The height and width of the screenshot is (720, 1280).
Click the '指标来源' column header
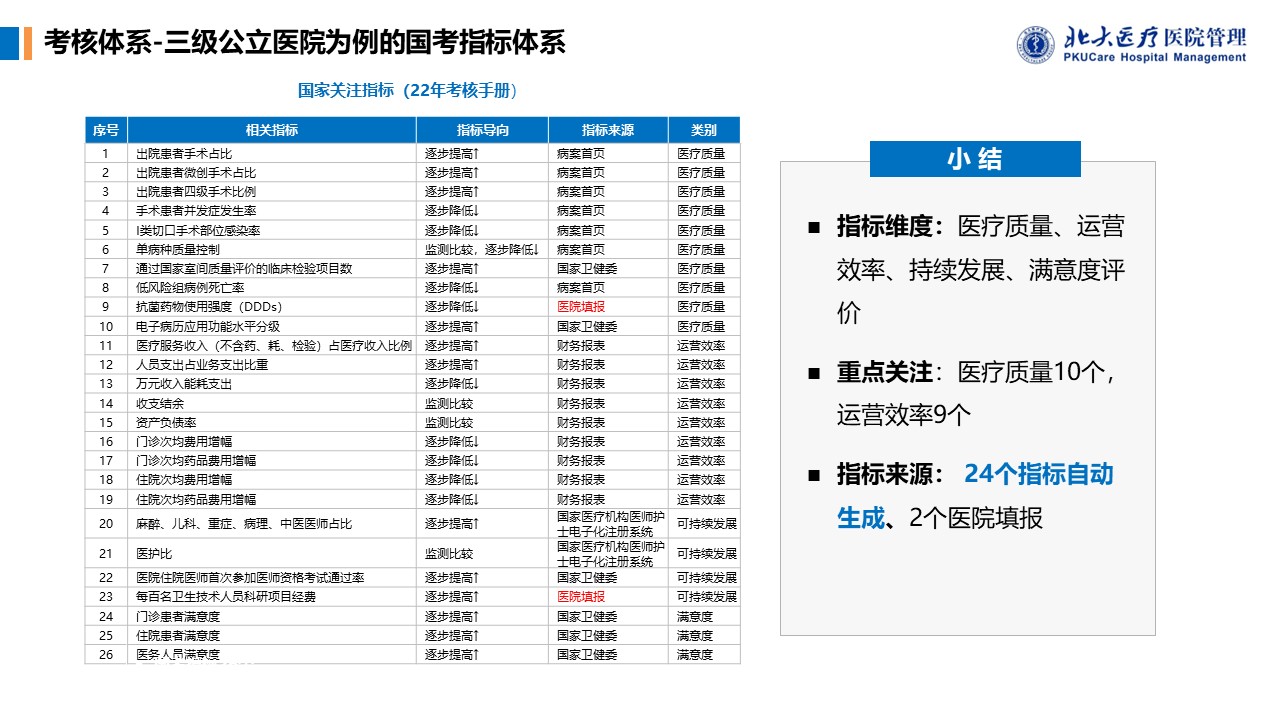[x=608, y=130]
